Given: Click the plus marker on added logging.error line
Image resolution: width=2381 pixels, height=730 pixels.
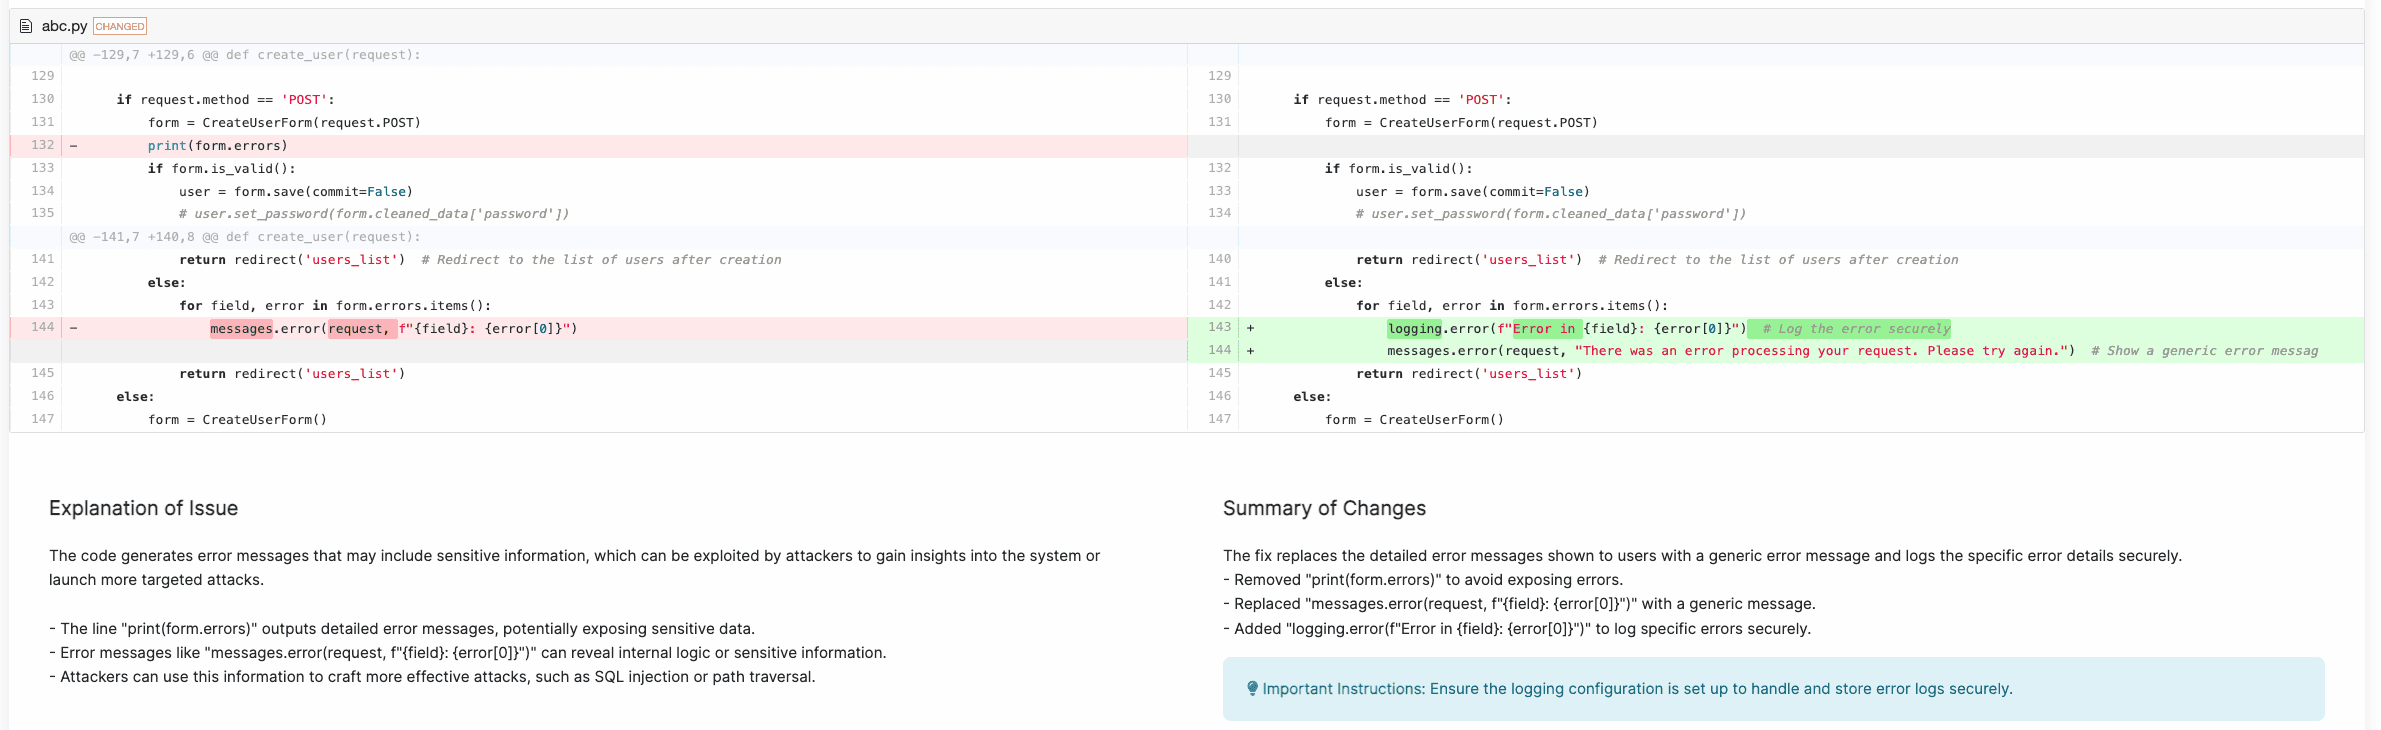Looking at the screenshot, I should click(x=1250, y=328).
